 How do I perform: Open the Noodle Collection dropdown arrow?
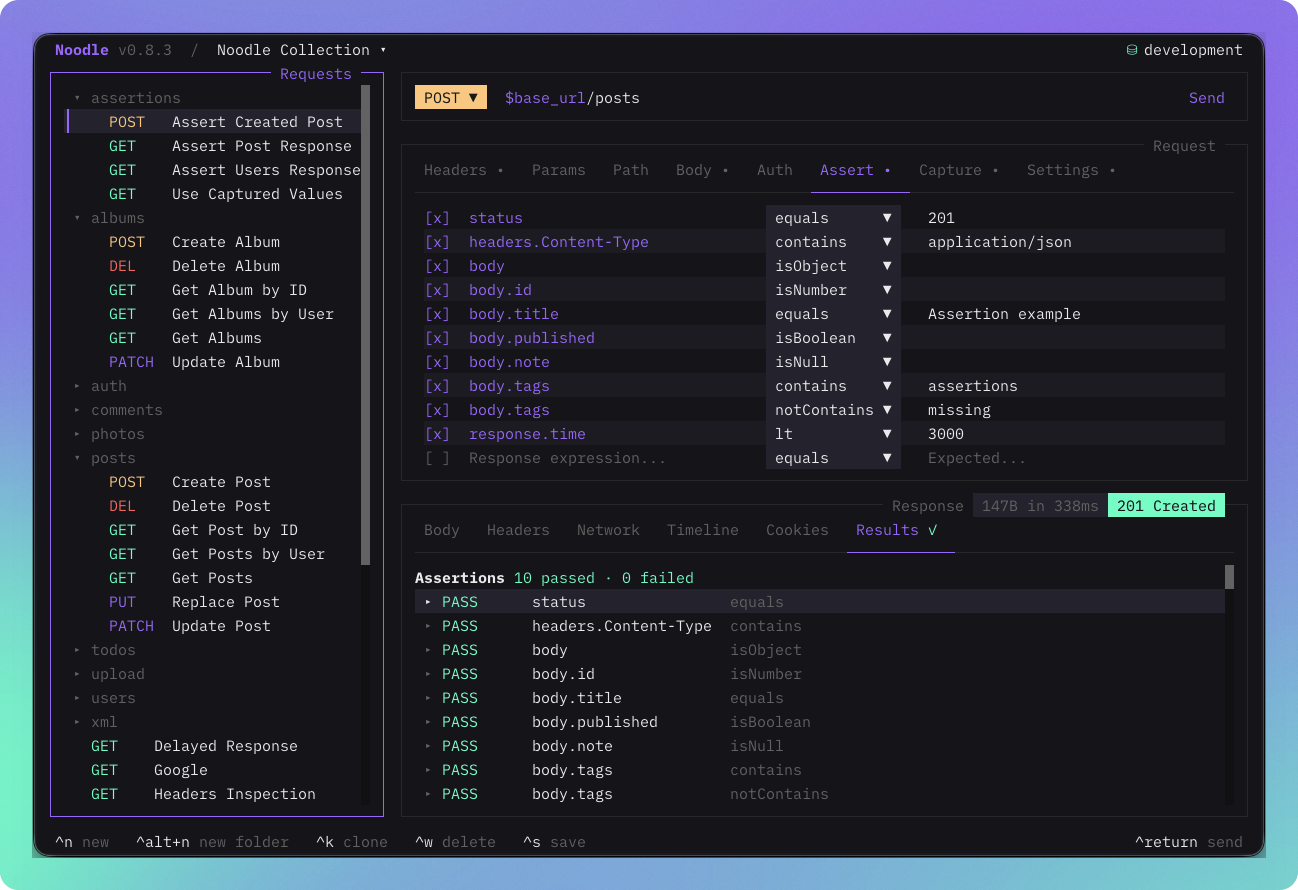[383, 50]
